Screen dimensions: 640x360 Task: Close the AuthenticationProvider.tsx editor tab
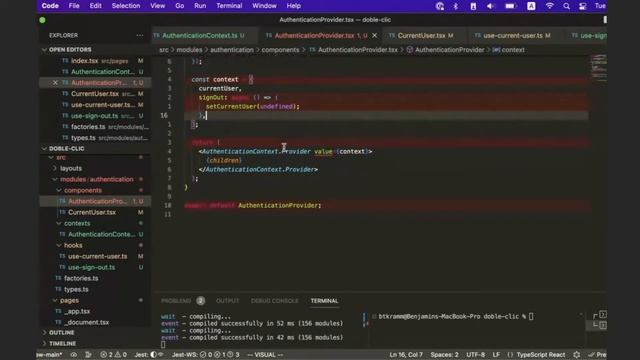374,36
